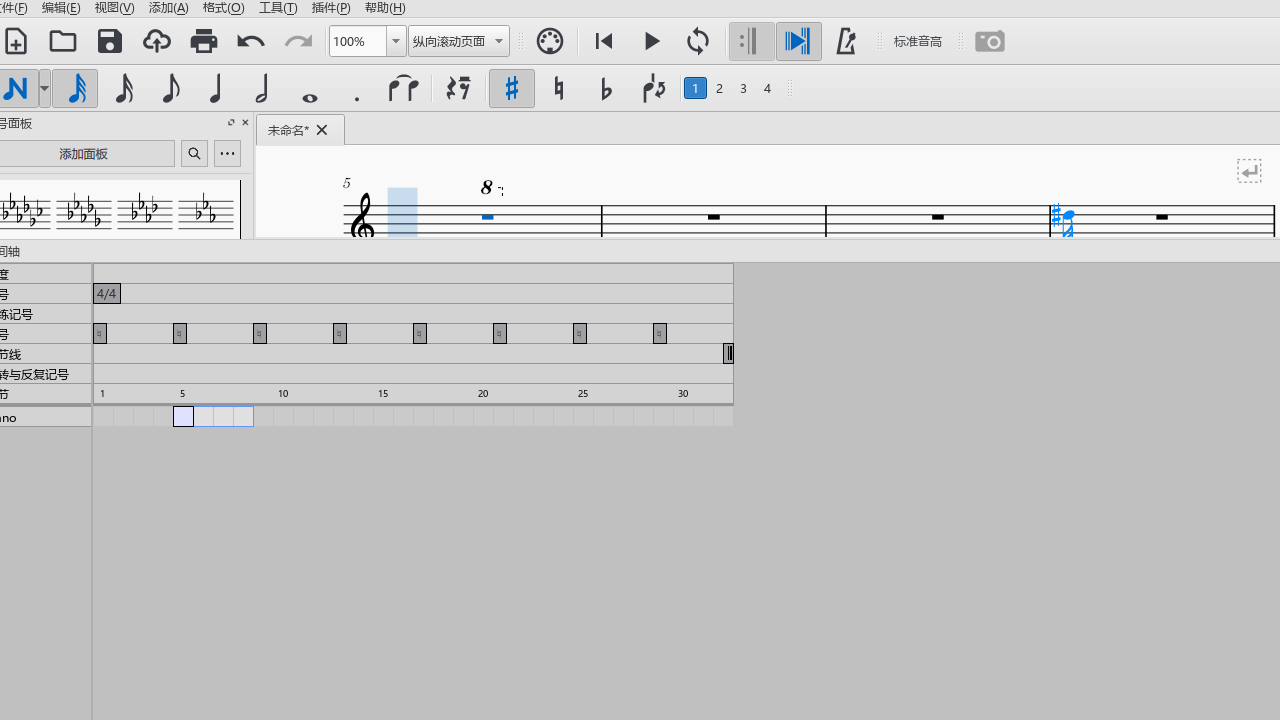
Task: Select the eighth note duration
Action: click(171, 88)
